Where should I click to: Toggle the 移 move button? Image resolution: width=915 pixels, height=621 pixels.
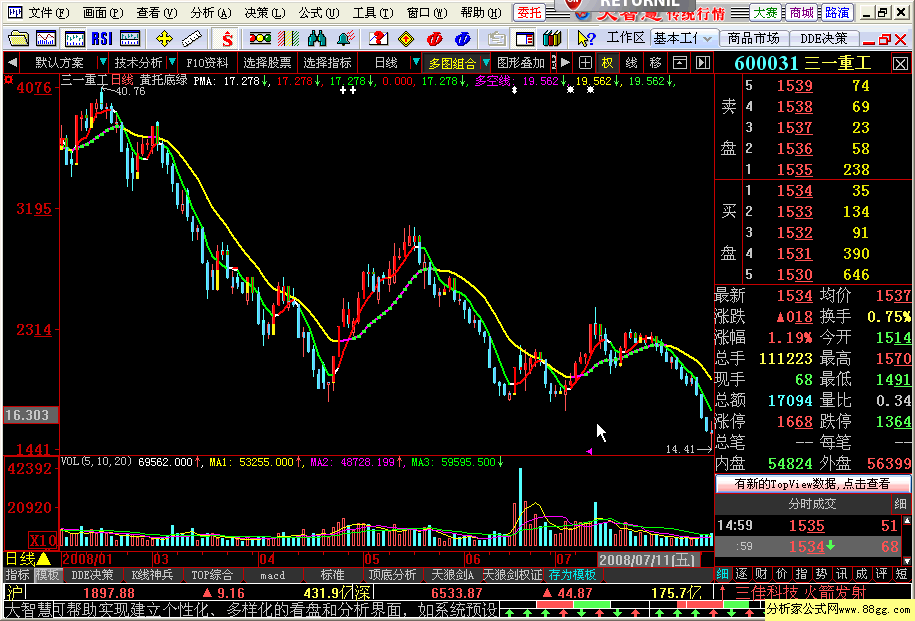pos(655,62)
